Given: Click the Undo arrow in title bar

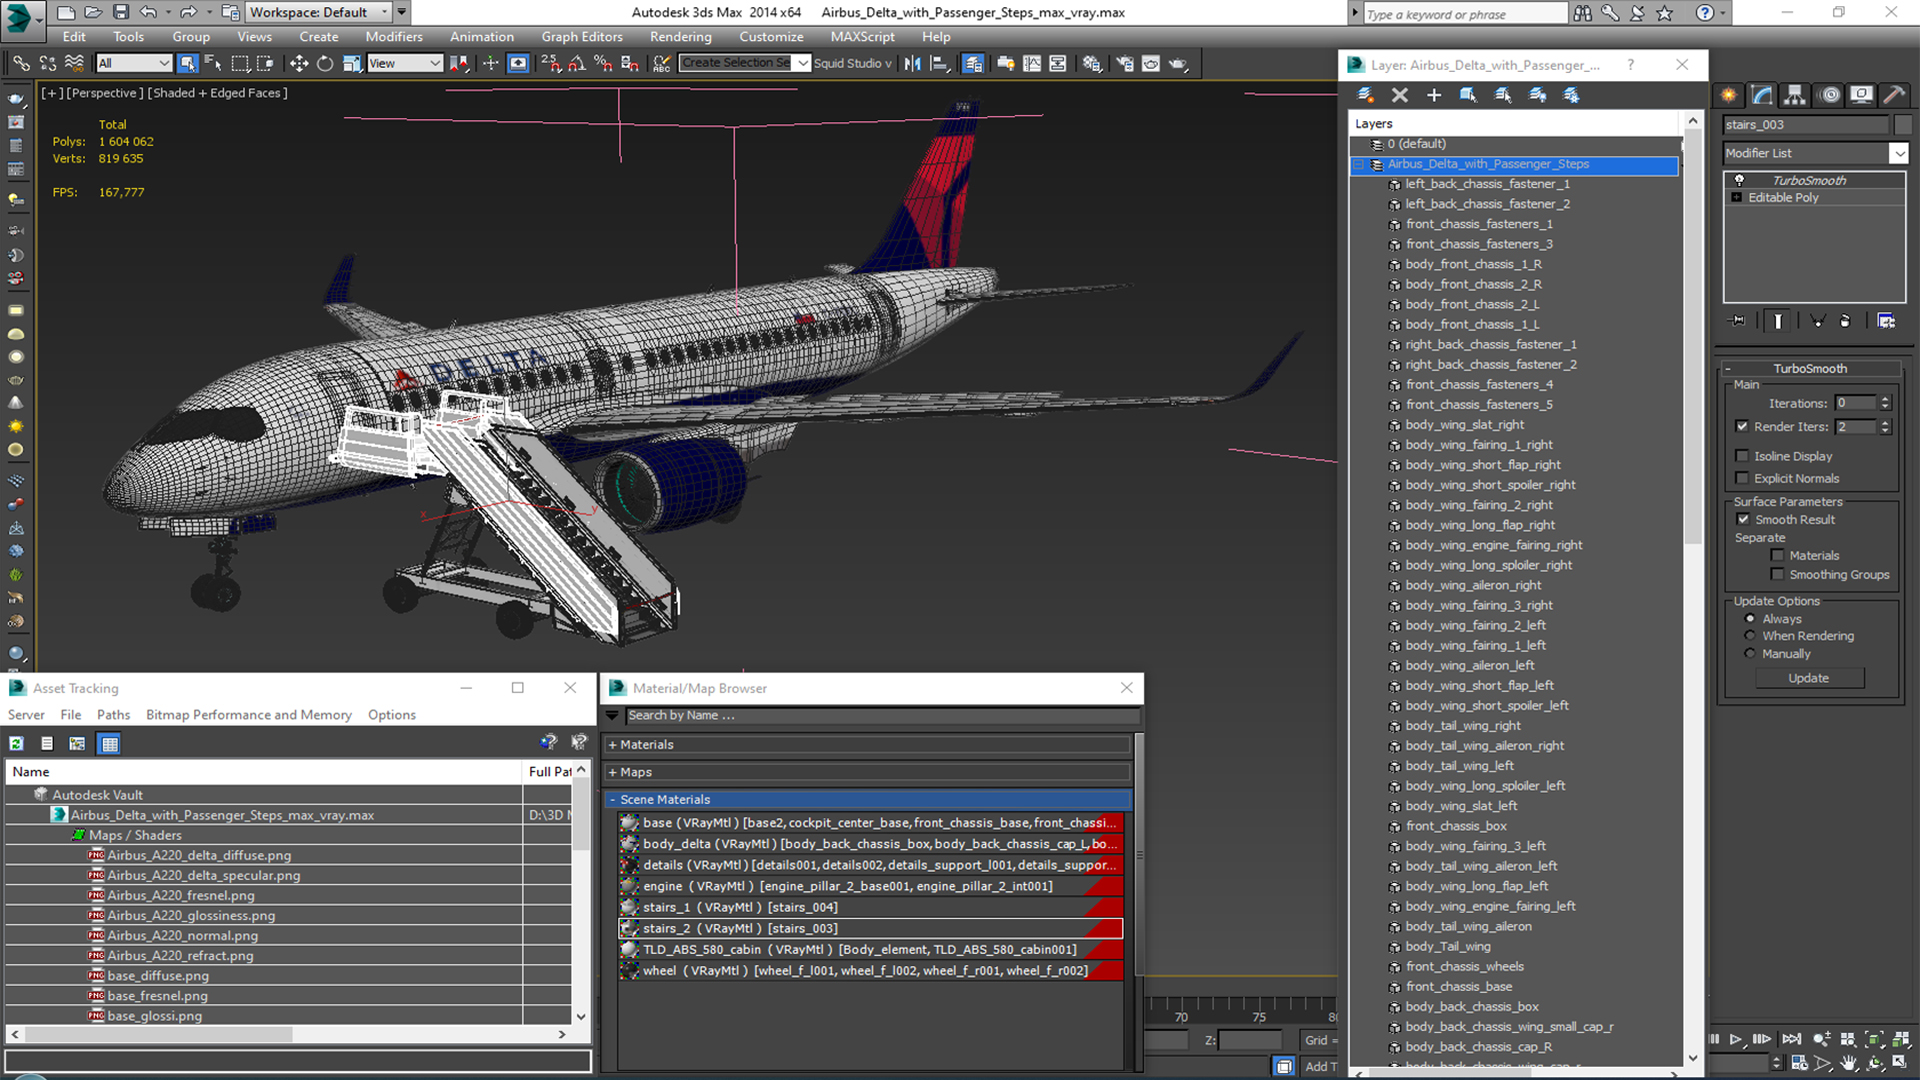Looking at the screenshot, I should [x=148, y=12].
